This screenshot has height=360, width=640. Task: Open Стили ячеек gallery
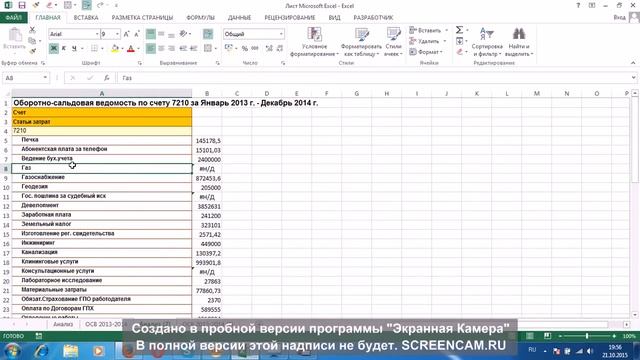point(393,42)
